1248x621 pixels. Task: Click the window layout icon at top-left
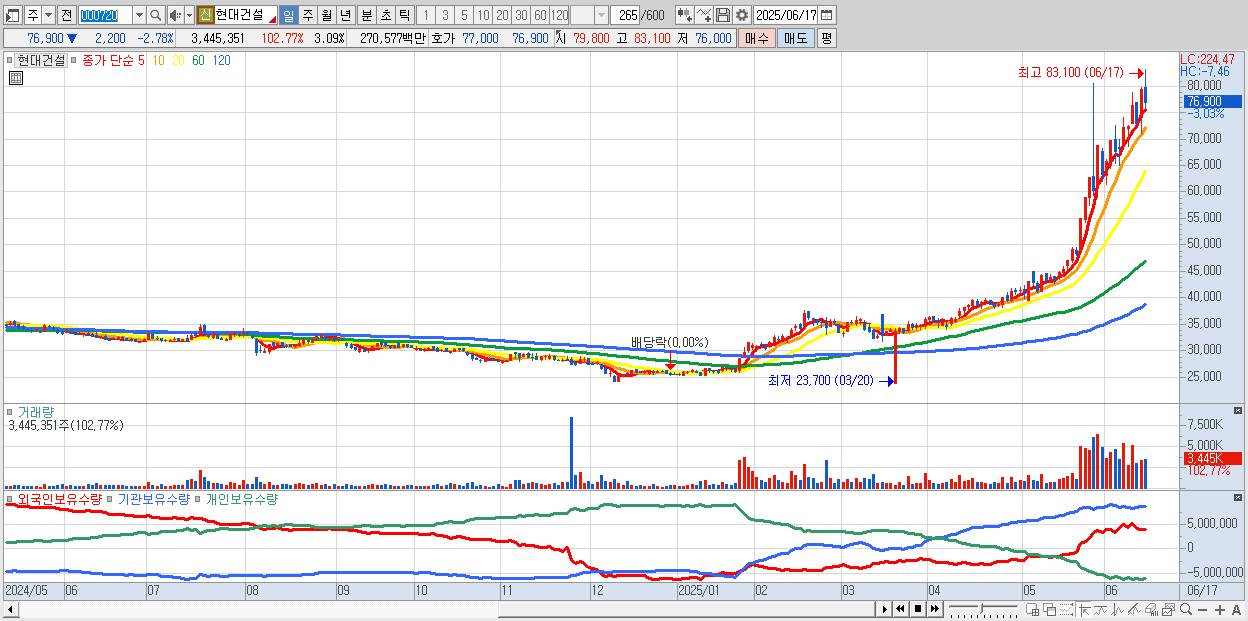pos(13,15)
